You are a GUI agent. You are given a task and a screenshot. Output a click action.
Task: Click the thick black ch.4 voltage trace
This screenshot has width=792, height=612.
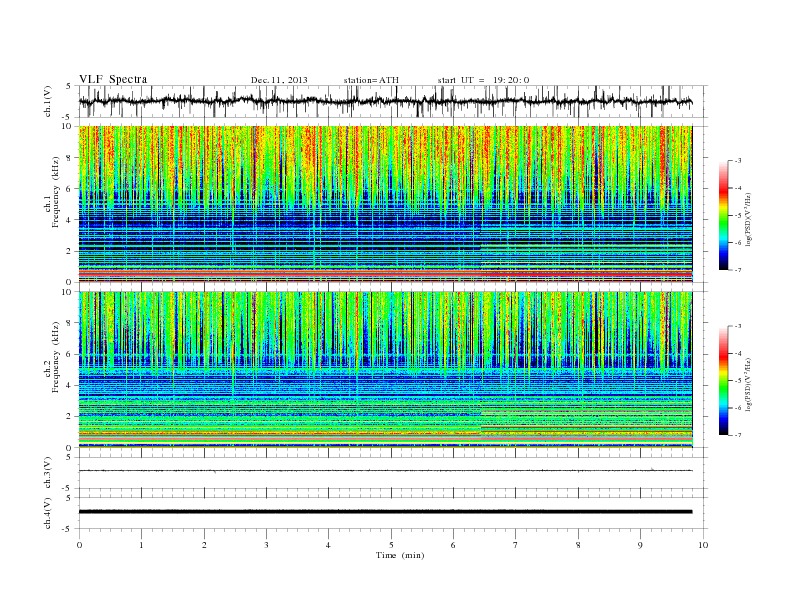(x=385, y=512)
